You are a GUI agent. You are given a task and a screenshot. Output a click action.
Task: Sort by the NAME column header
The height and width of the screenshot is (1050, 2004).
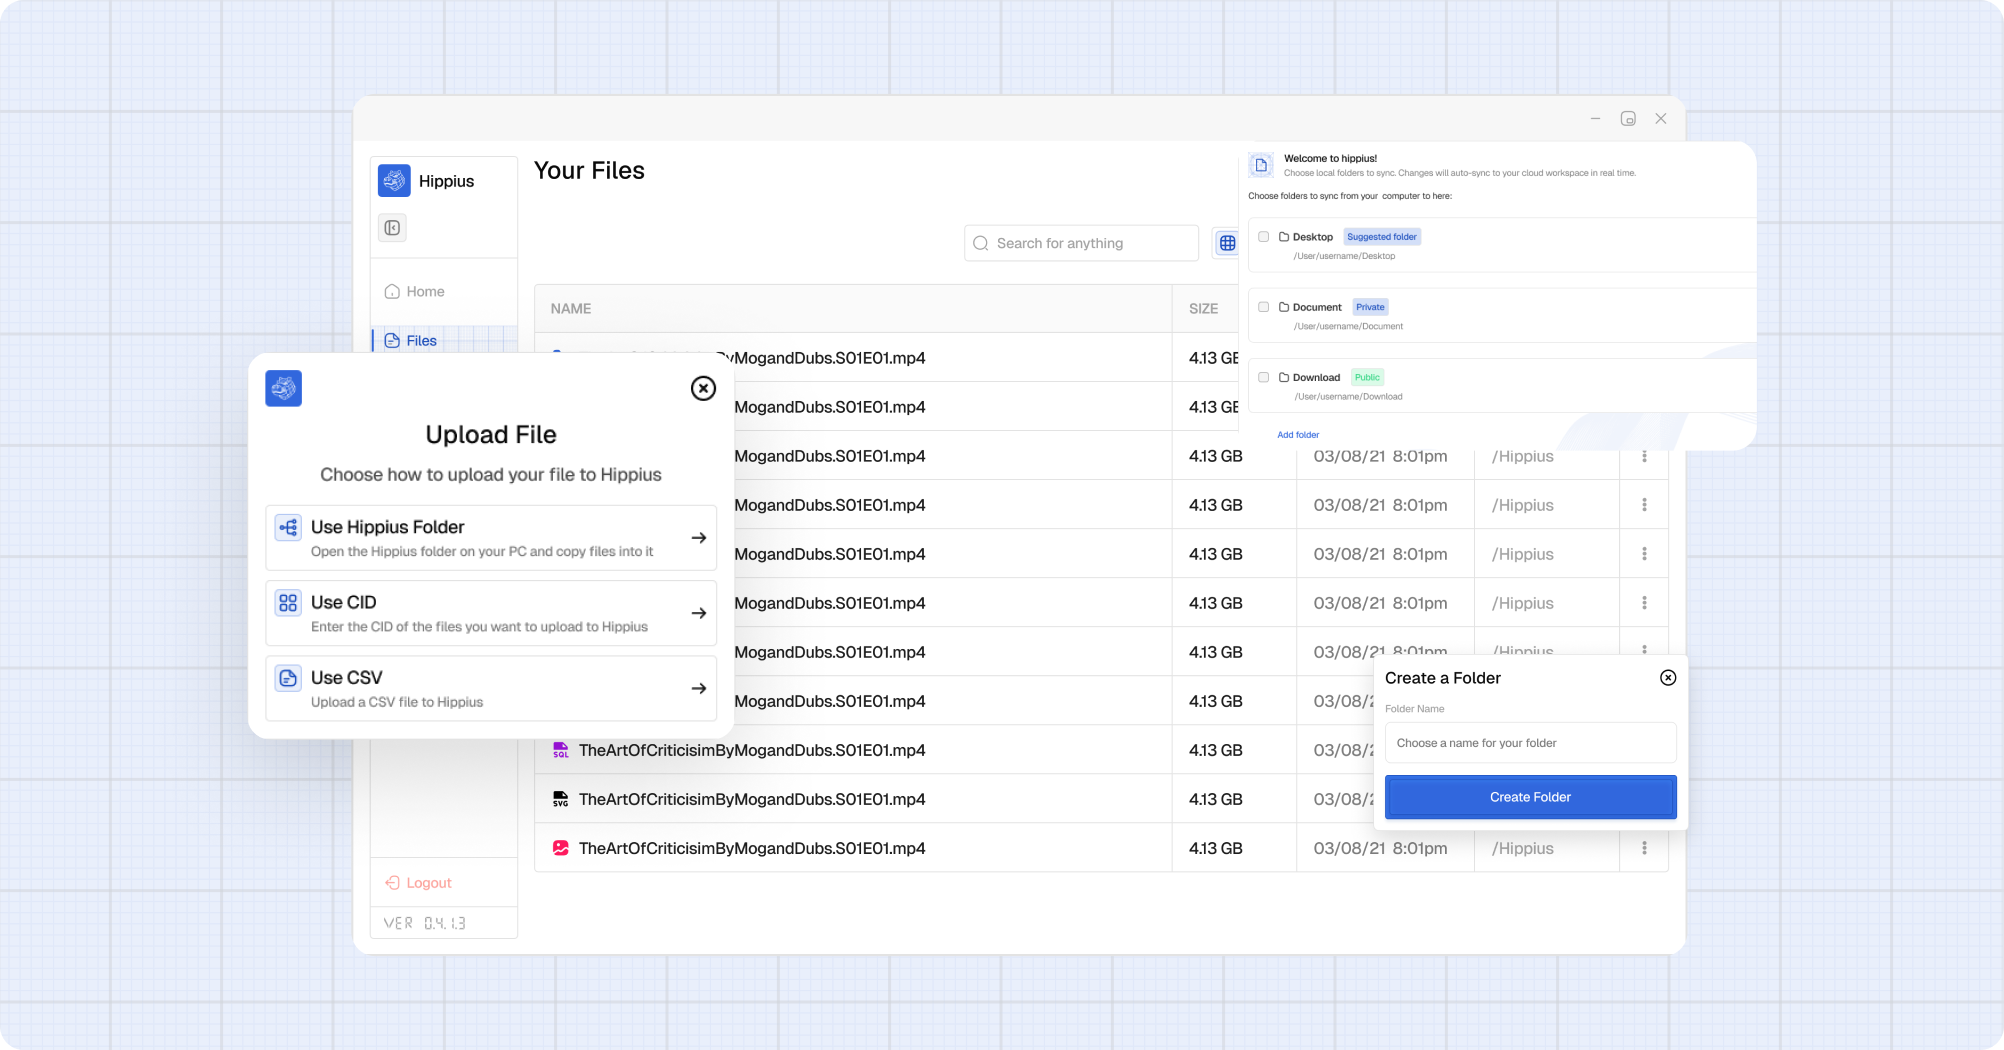[571, 309]
